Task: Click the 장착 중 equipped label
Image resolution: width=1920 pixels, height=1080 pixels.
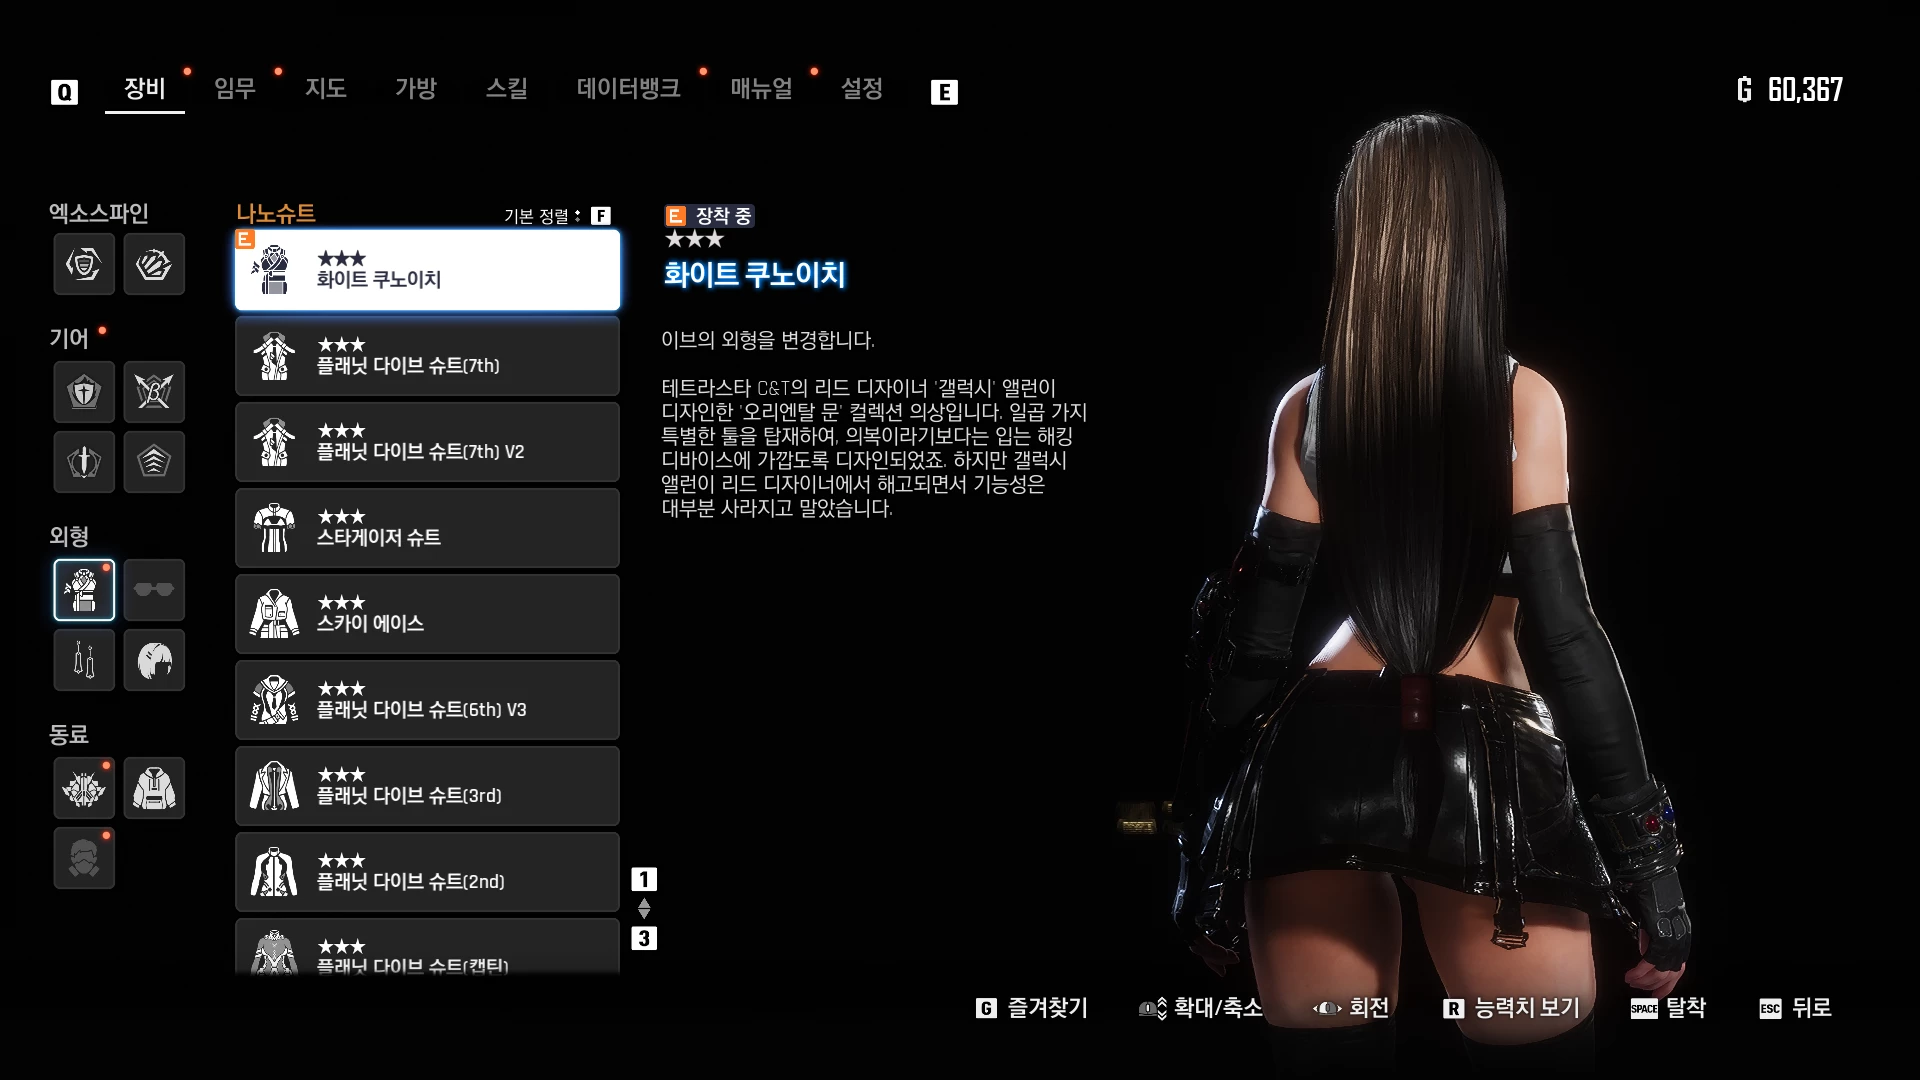Action: (724, 216)
